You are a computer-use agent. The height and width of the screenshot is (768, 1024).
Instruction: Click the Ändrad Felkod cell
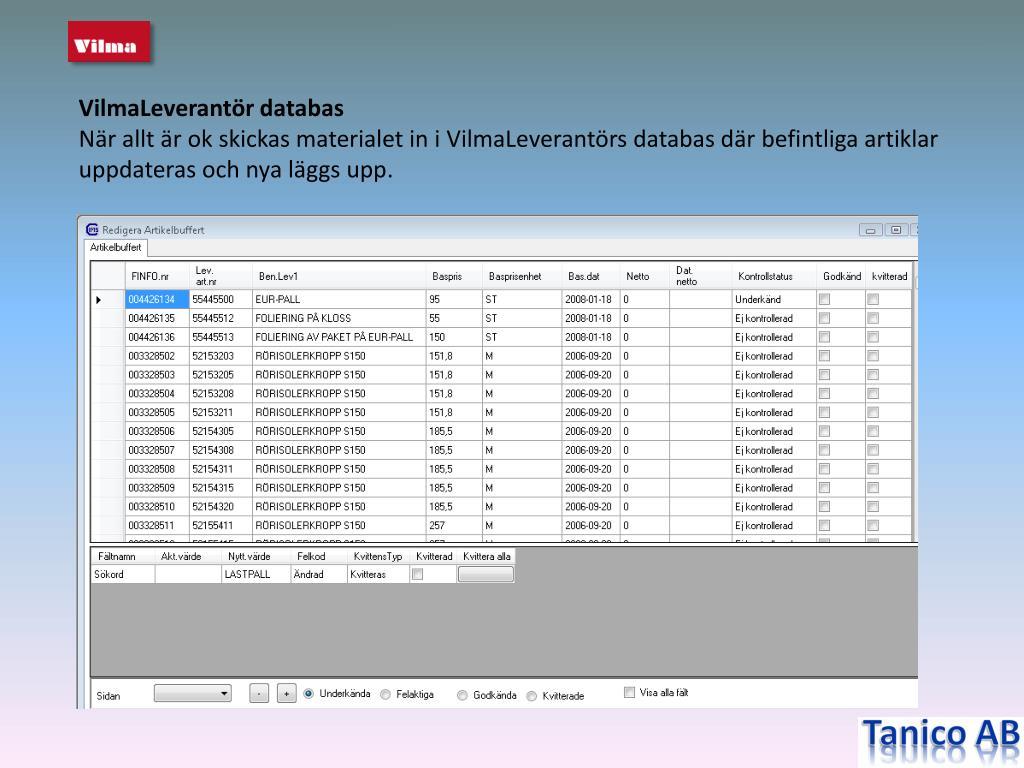pos(318,574)
